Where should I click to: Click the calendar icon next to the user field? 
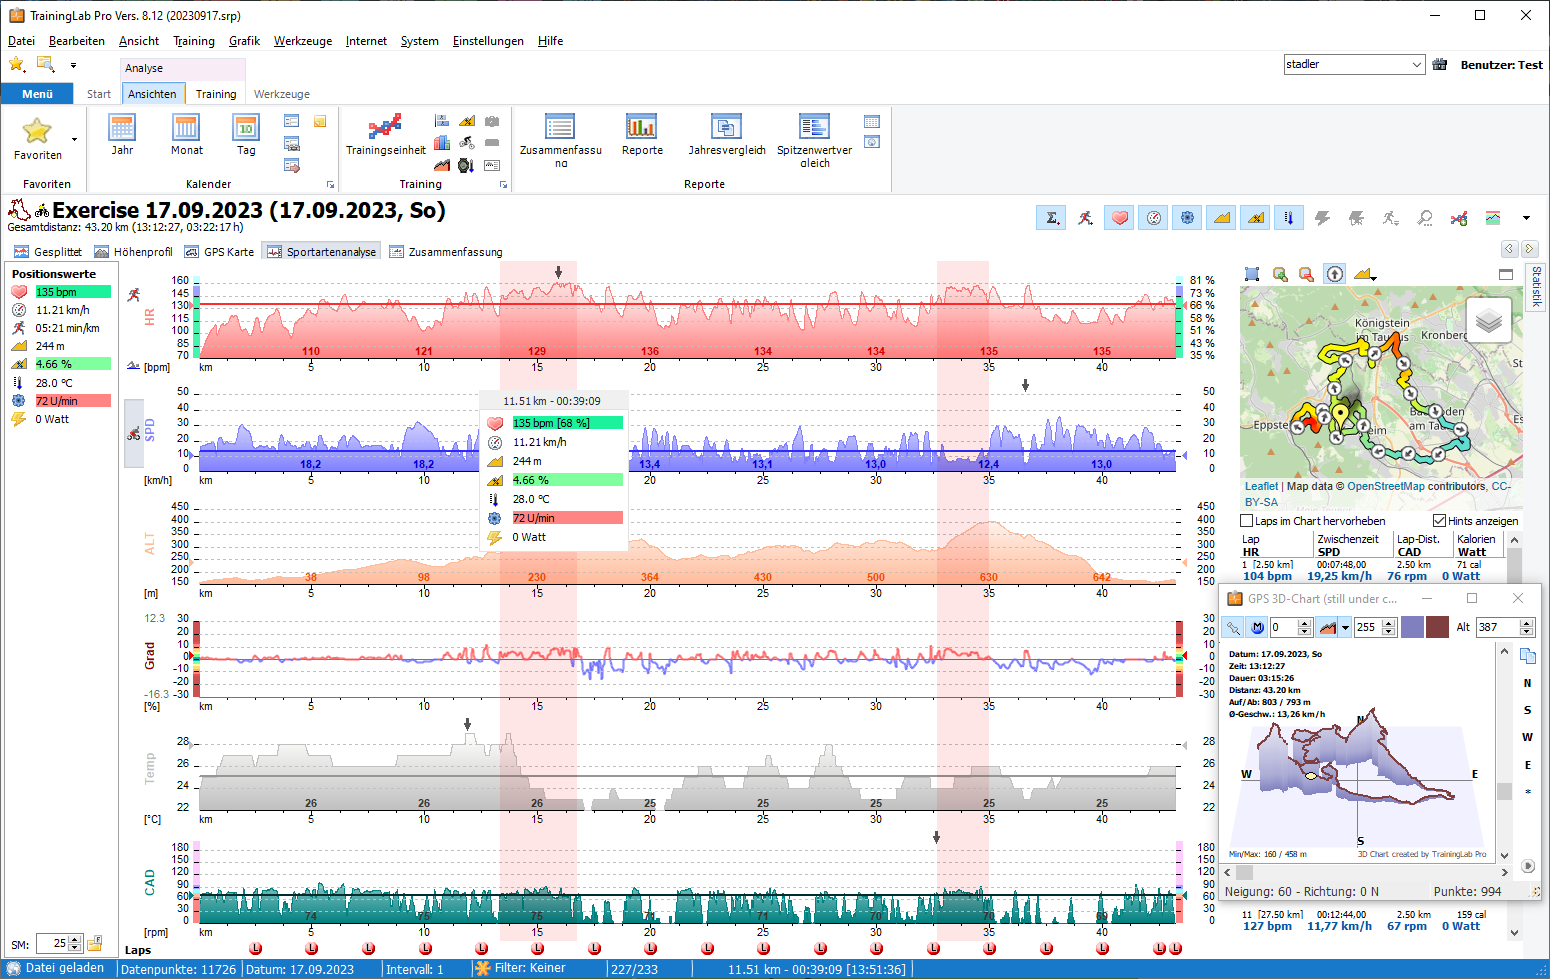[1440, 65]
